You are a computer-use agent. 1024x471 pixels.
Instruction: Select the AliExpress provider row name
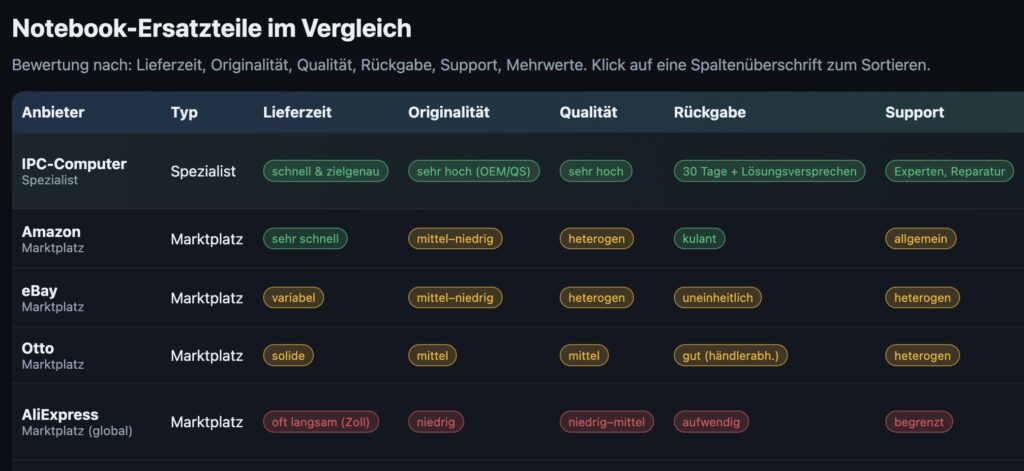click(x=60, y=415)
